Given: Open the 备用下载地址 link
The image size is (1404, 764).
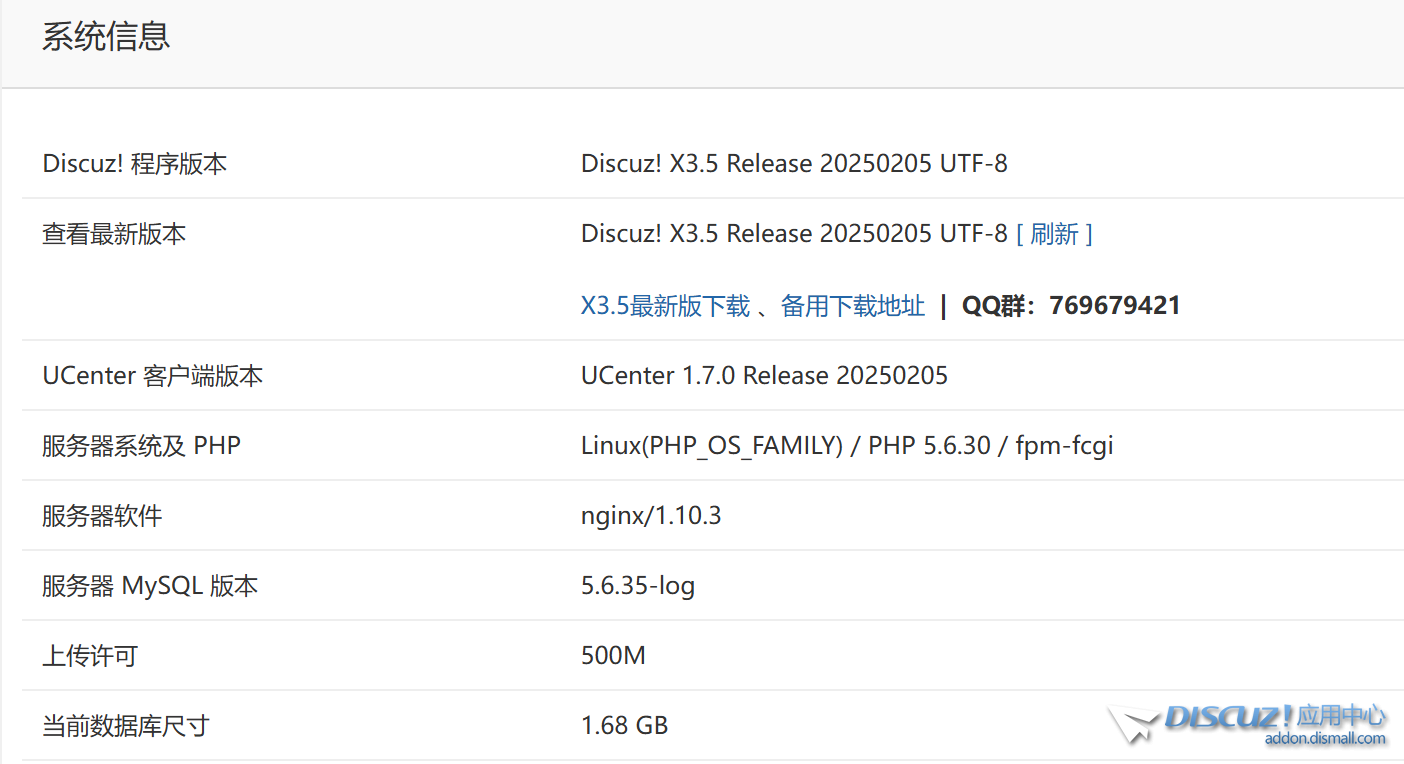Looking at the screenshot, I should [853, 306].
